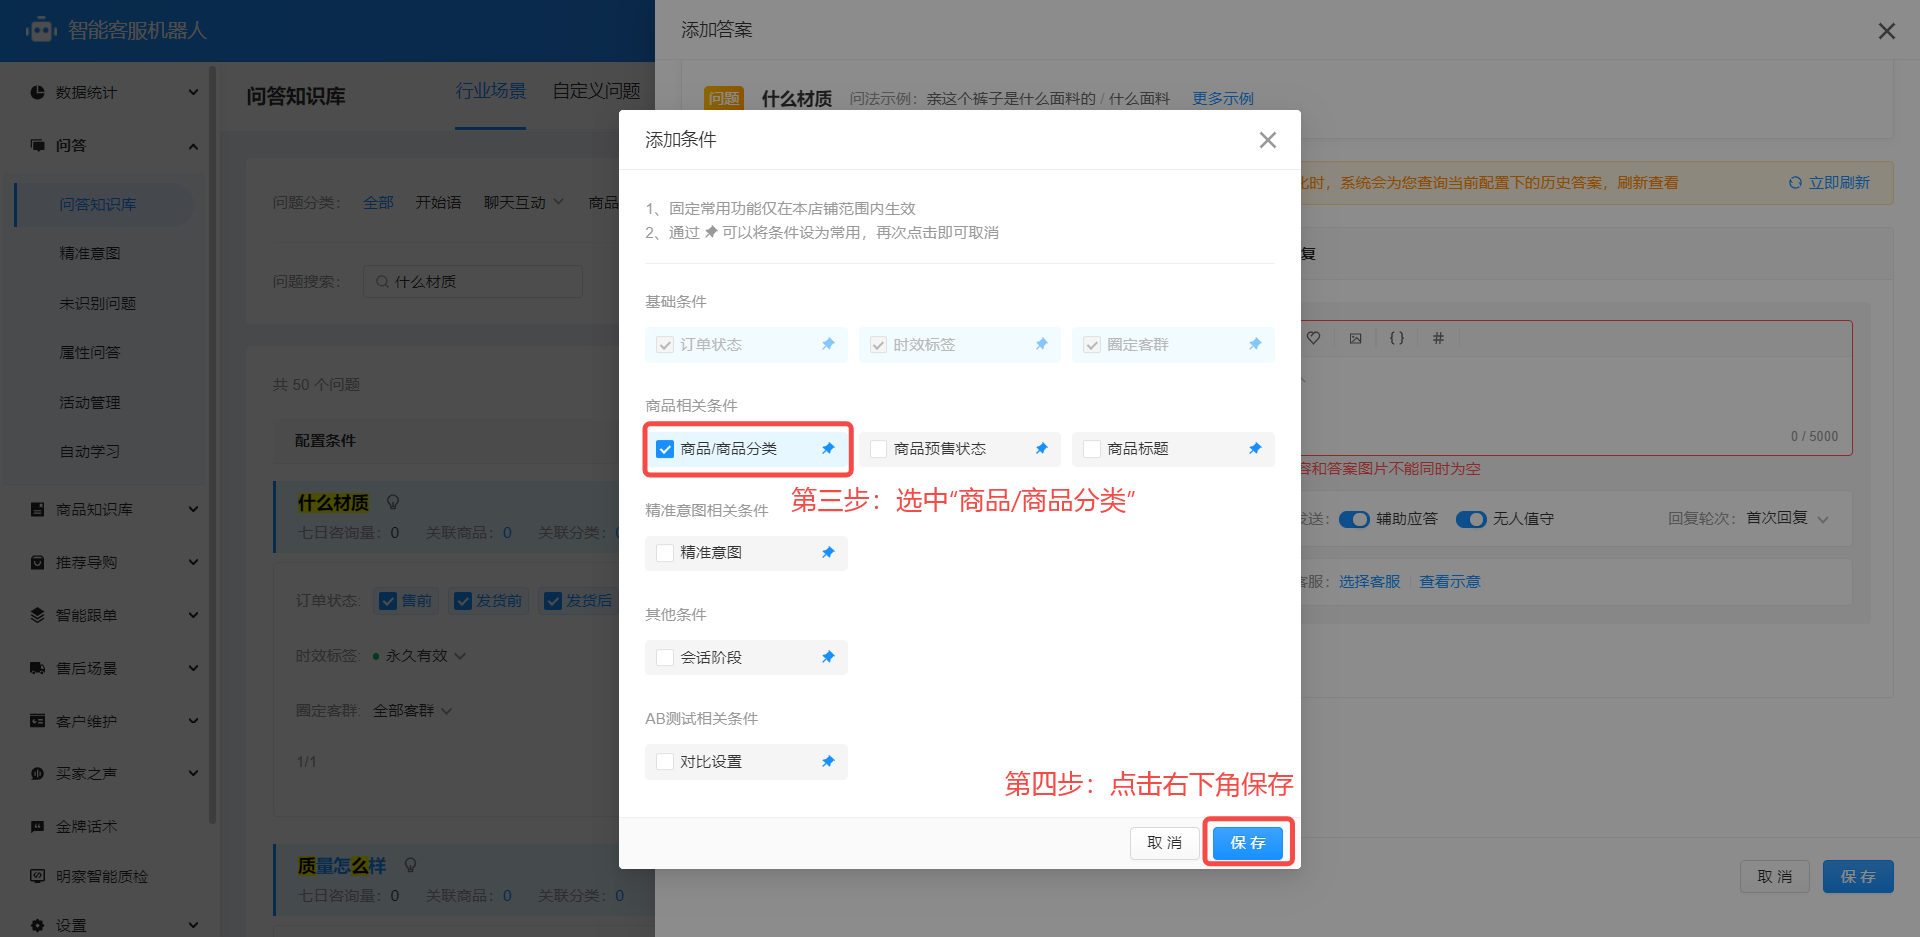The width and height of the screenshot is (1920, 937).
Task: Click the 问题搜索 field containing 什么材质
Action: pyautogui.click(x=472, y=282)
